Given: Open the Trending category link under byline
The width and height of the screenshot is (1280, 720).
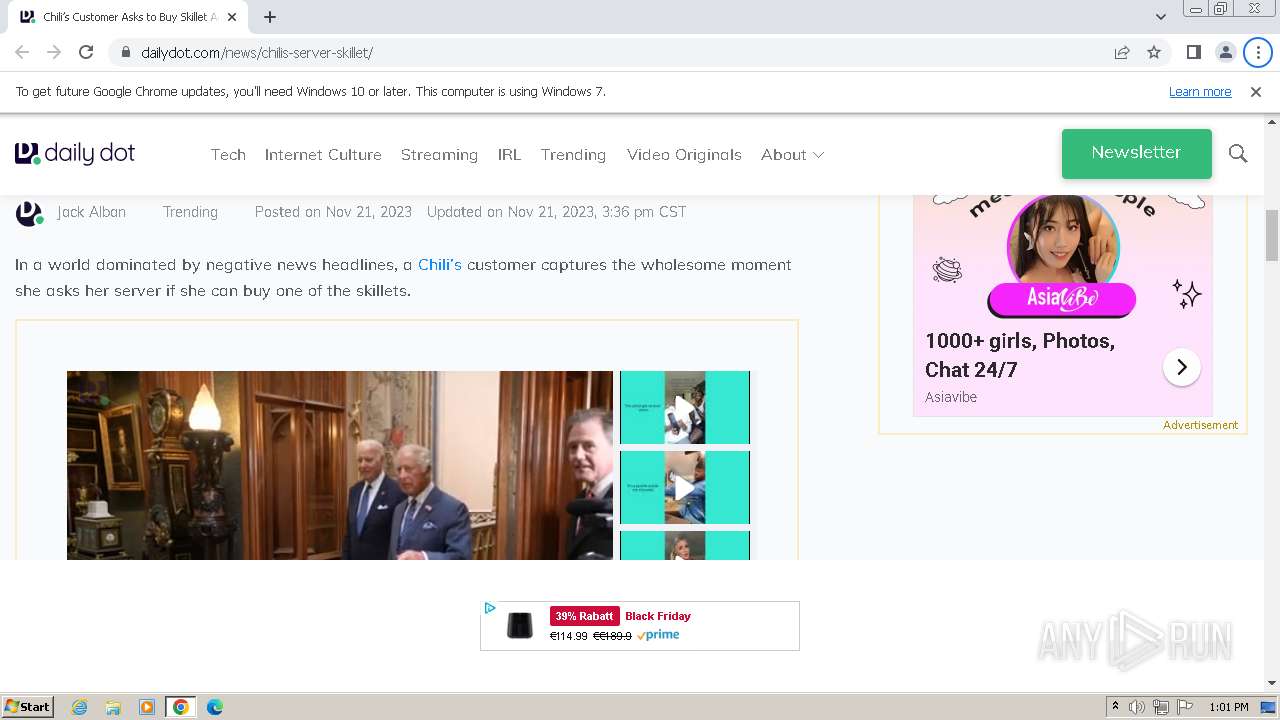Looking at the screenshot, I should click(x=190, y=212).
